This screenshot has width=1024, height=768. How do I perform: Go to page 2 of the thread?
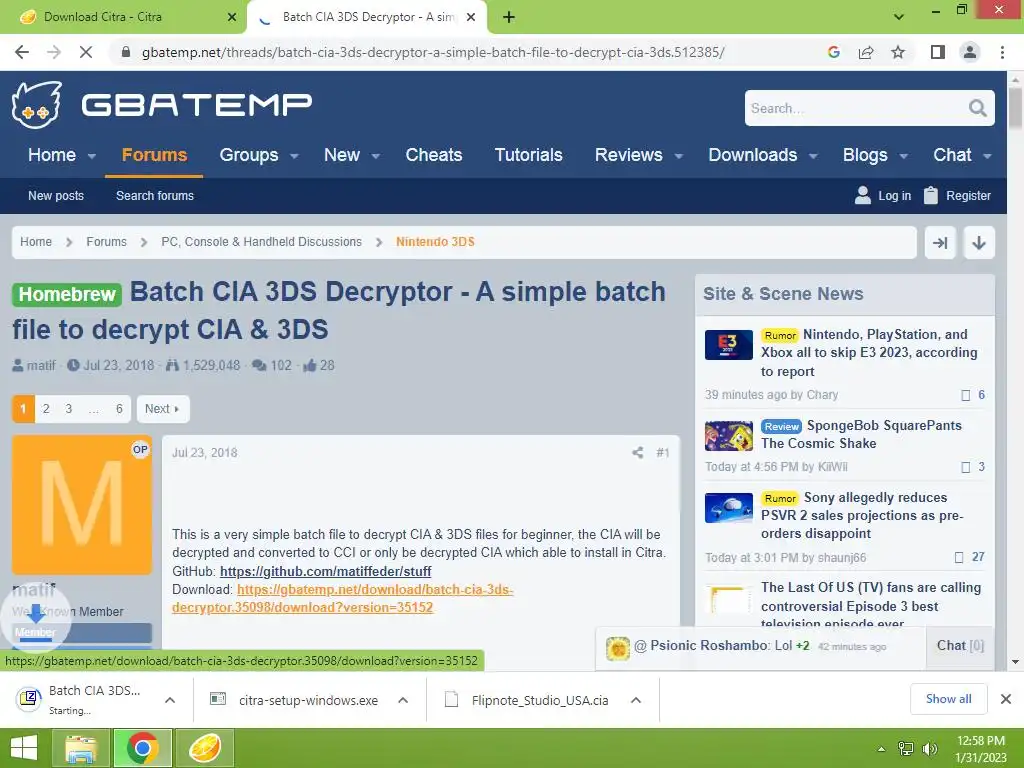point(46,409)
